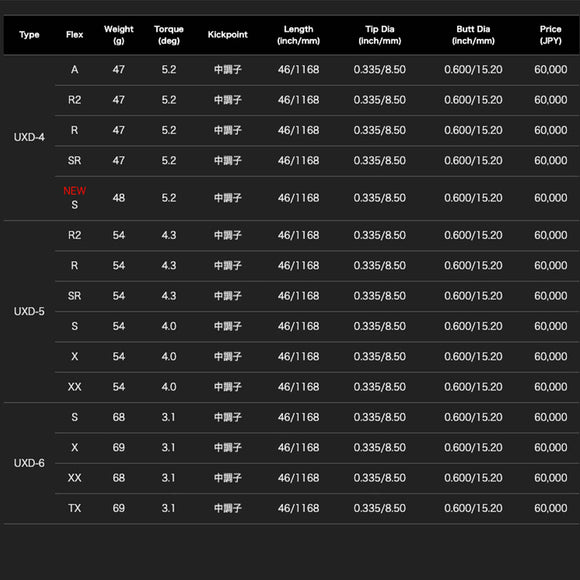Viewport: 580px width, 580px height.
Task: Click the red NEW label
Action: [74, 191]
